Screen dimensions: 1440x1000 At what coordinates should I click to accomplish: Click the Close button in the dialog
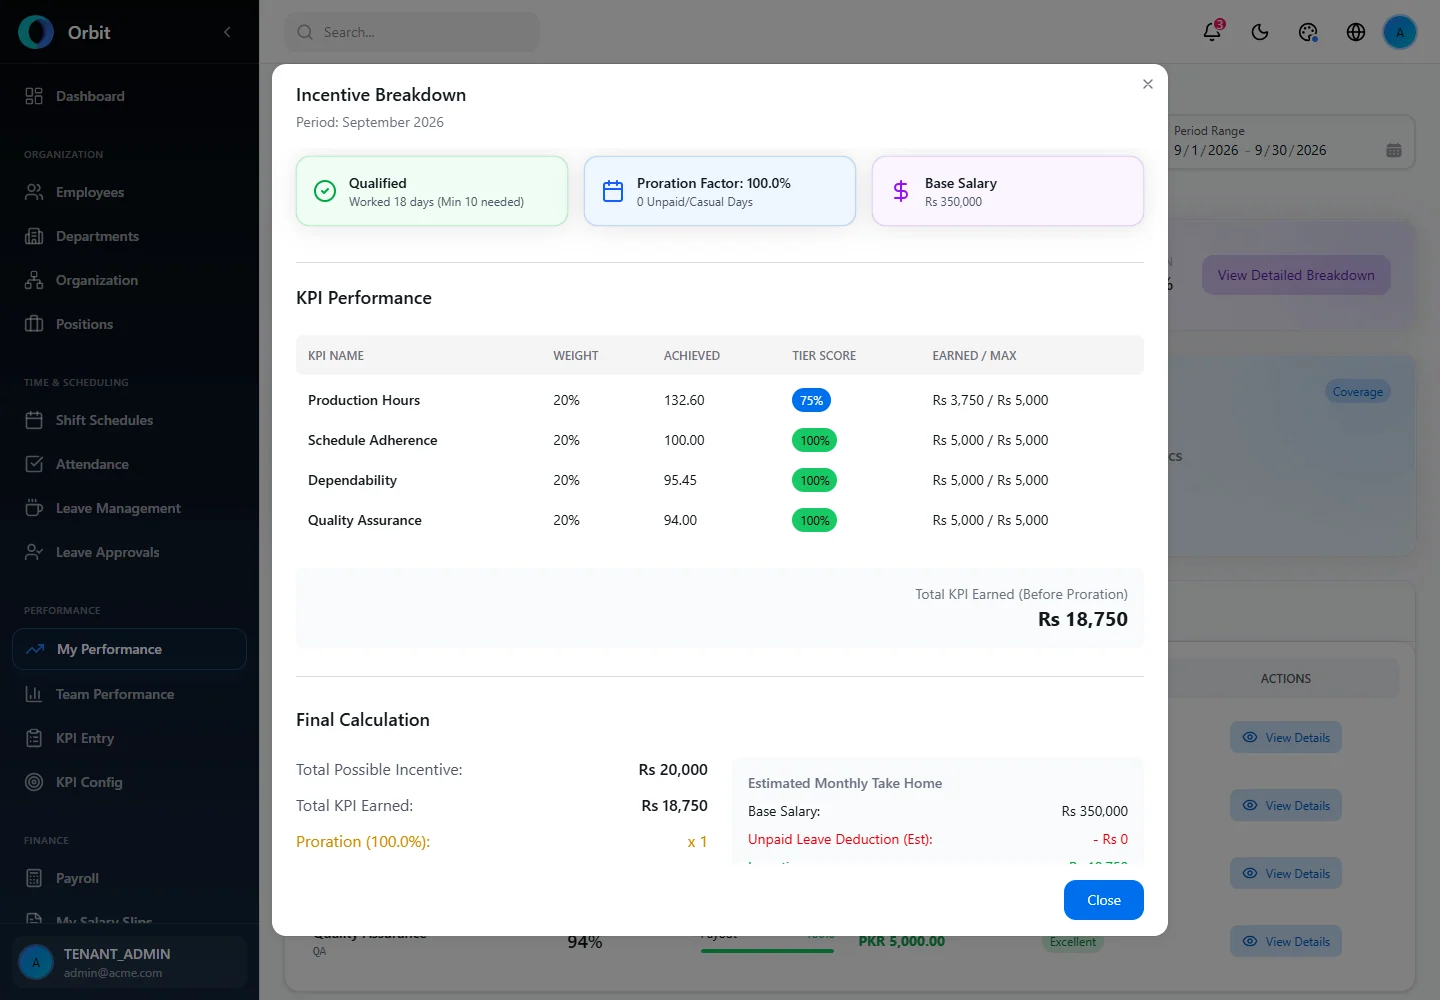(x=1104, y=900)
